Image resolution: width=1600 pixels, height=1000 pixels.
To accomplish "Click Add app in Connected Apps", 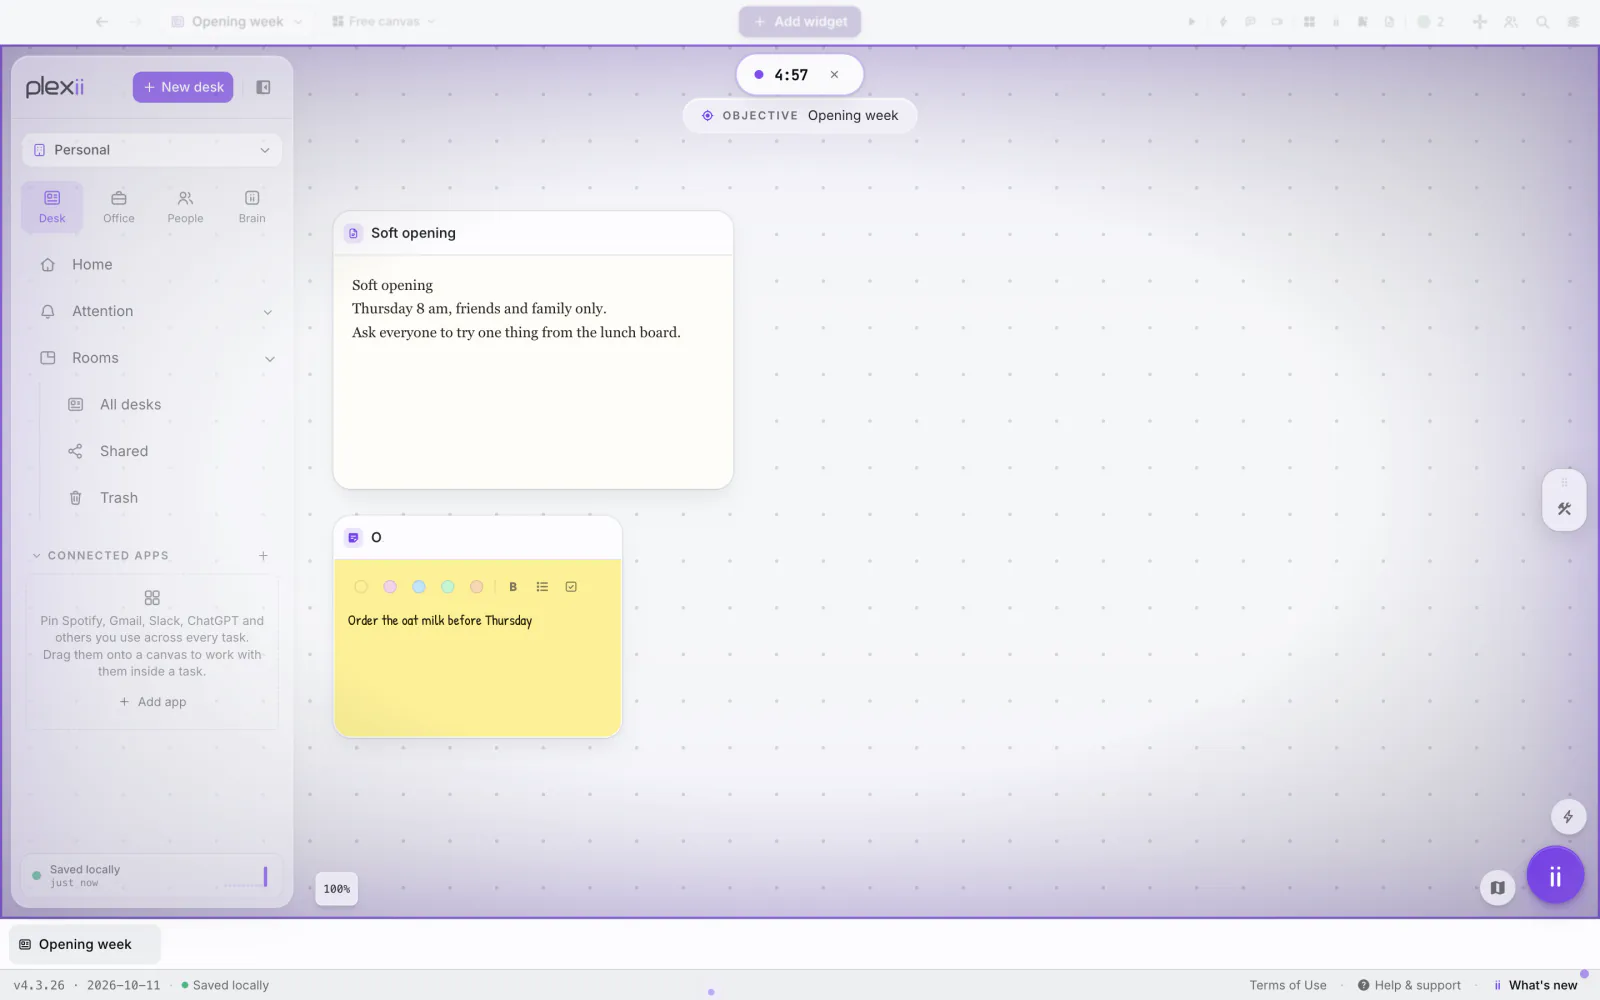I will tap(152, 702).
